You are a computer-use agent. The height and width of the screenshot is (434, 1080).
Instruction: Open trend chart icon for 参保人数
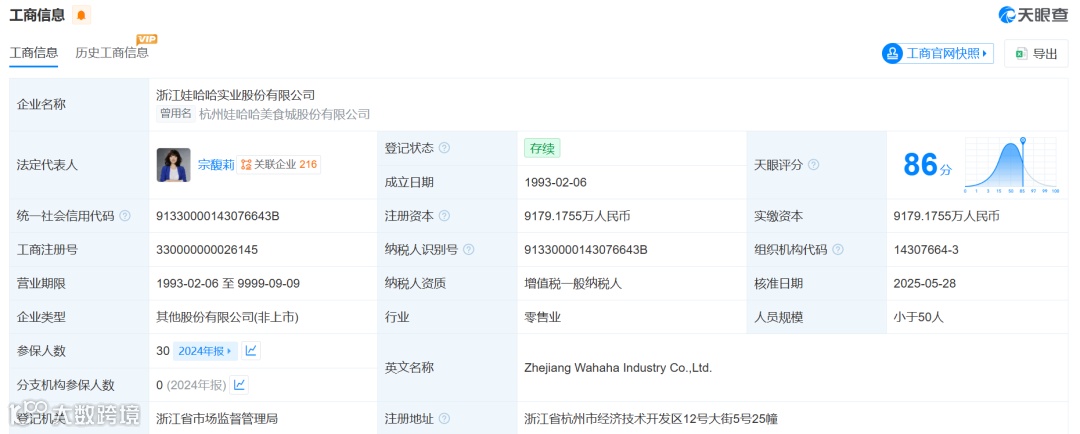[x=251, y=351]
